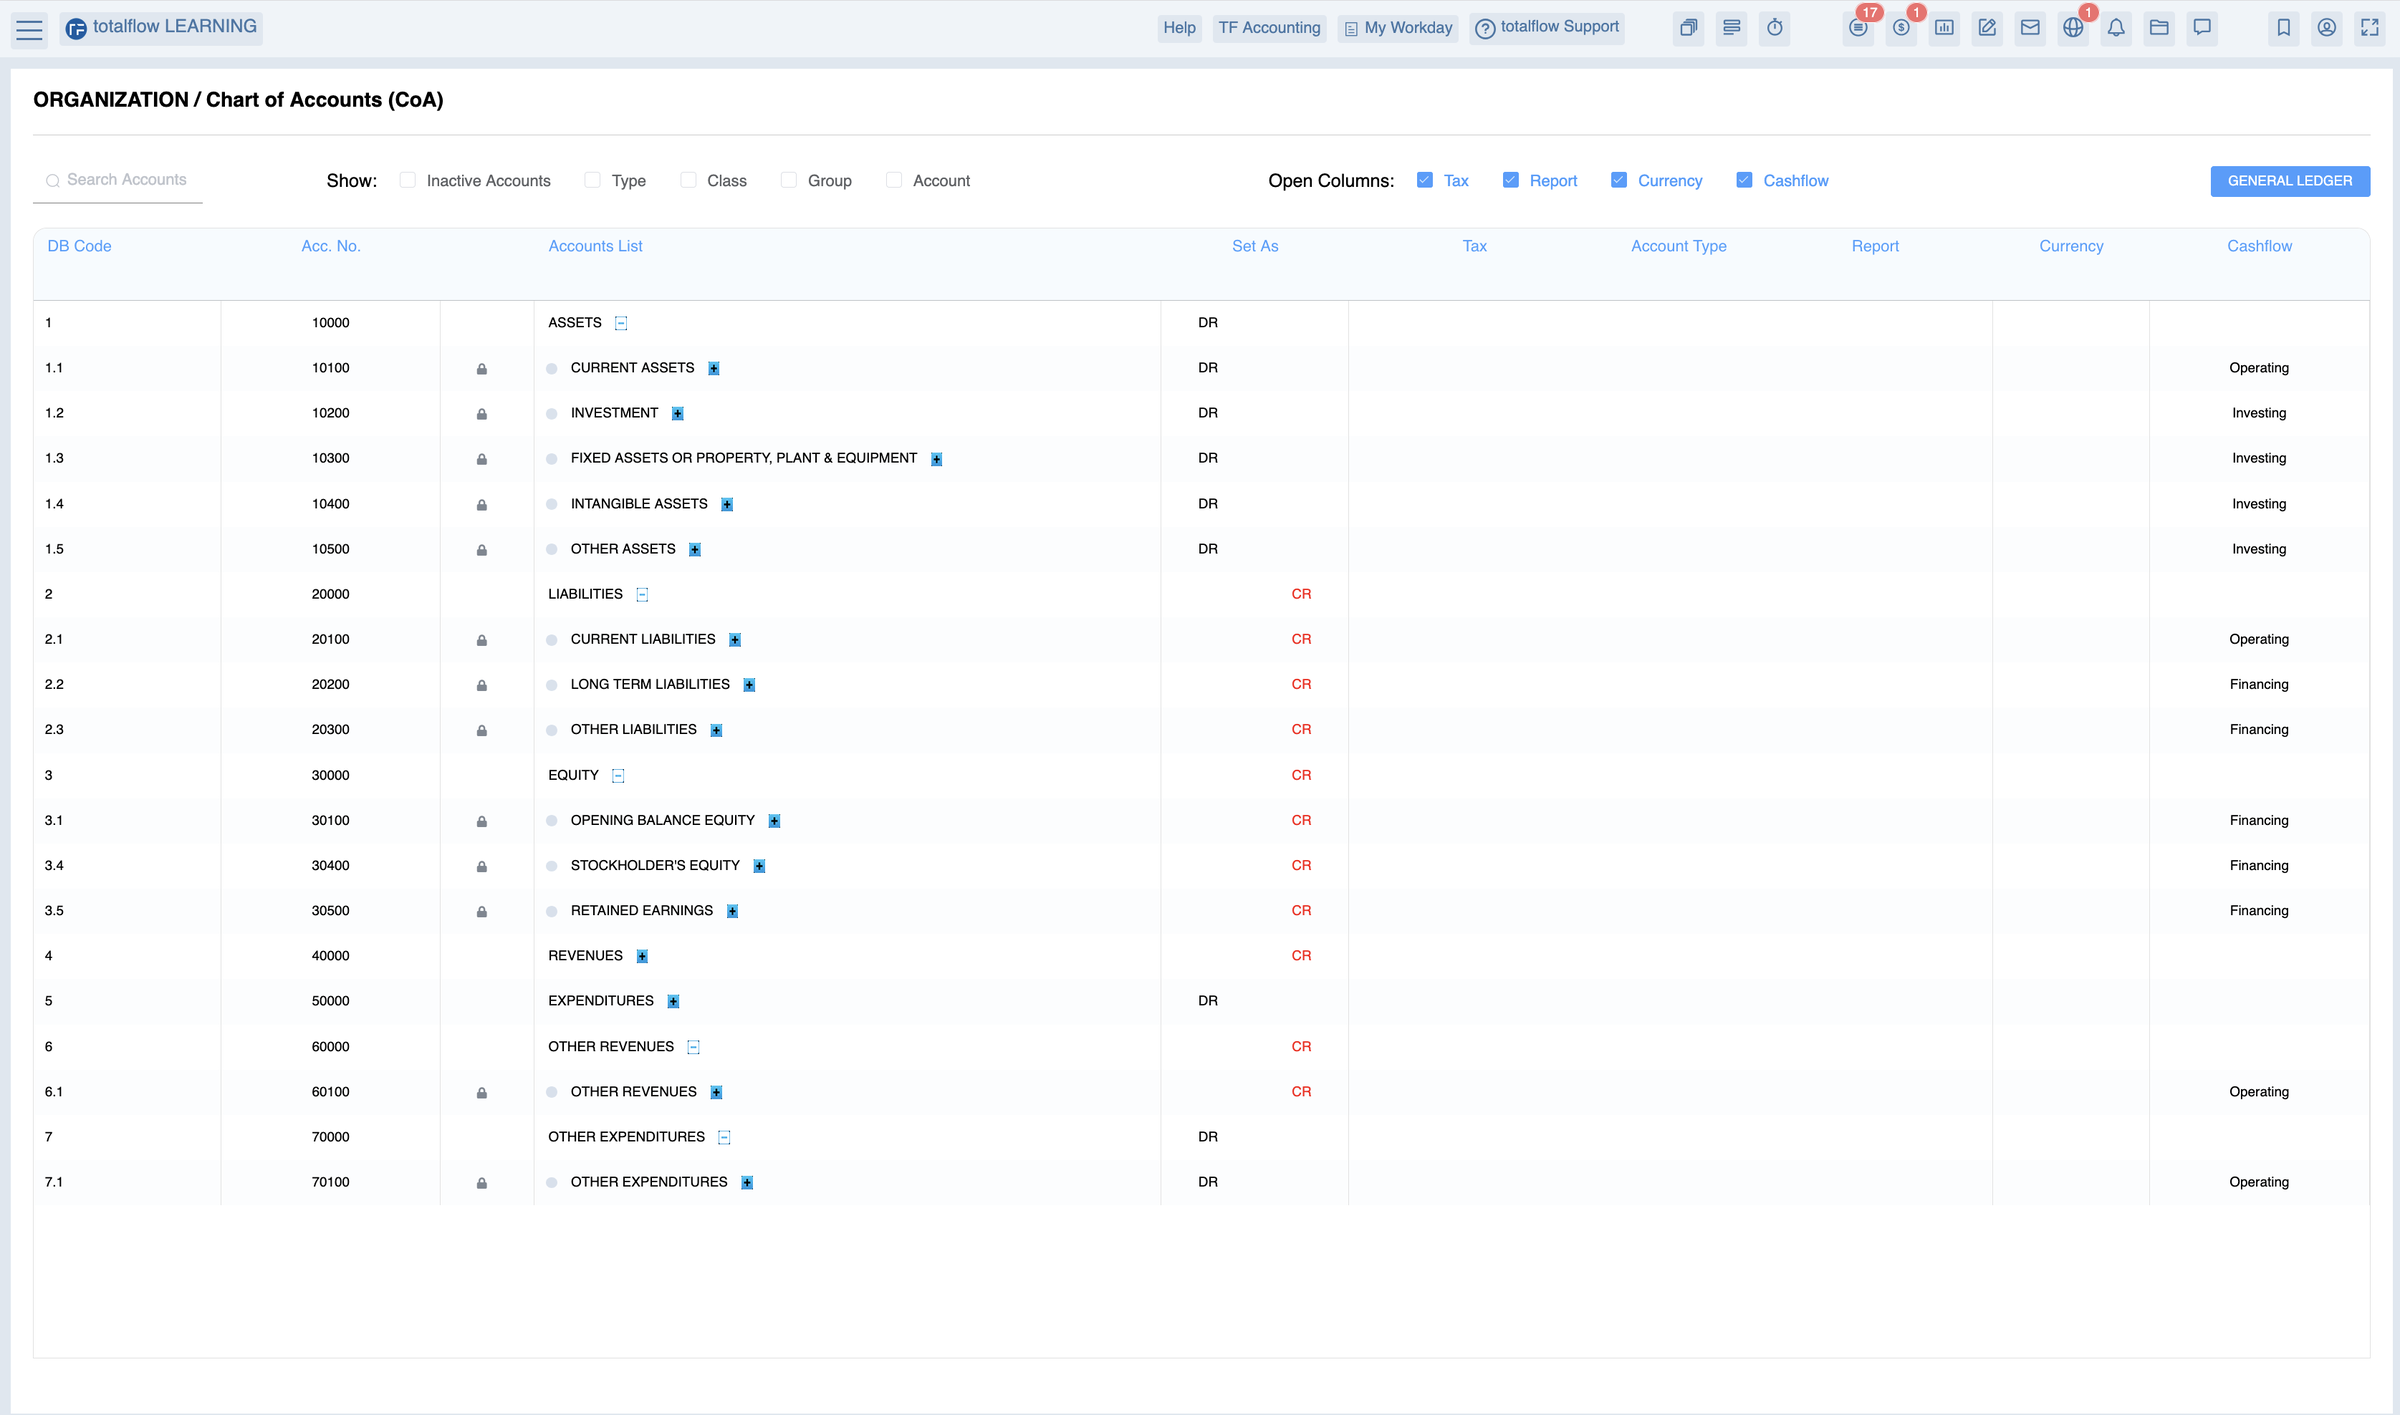2400x1415 pixels.
Task: Click the GENERAL LEDGER button
Action: pos(2289,181)
